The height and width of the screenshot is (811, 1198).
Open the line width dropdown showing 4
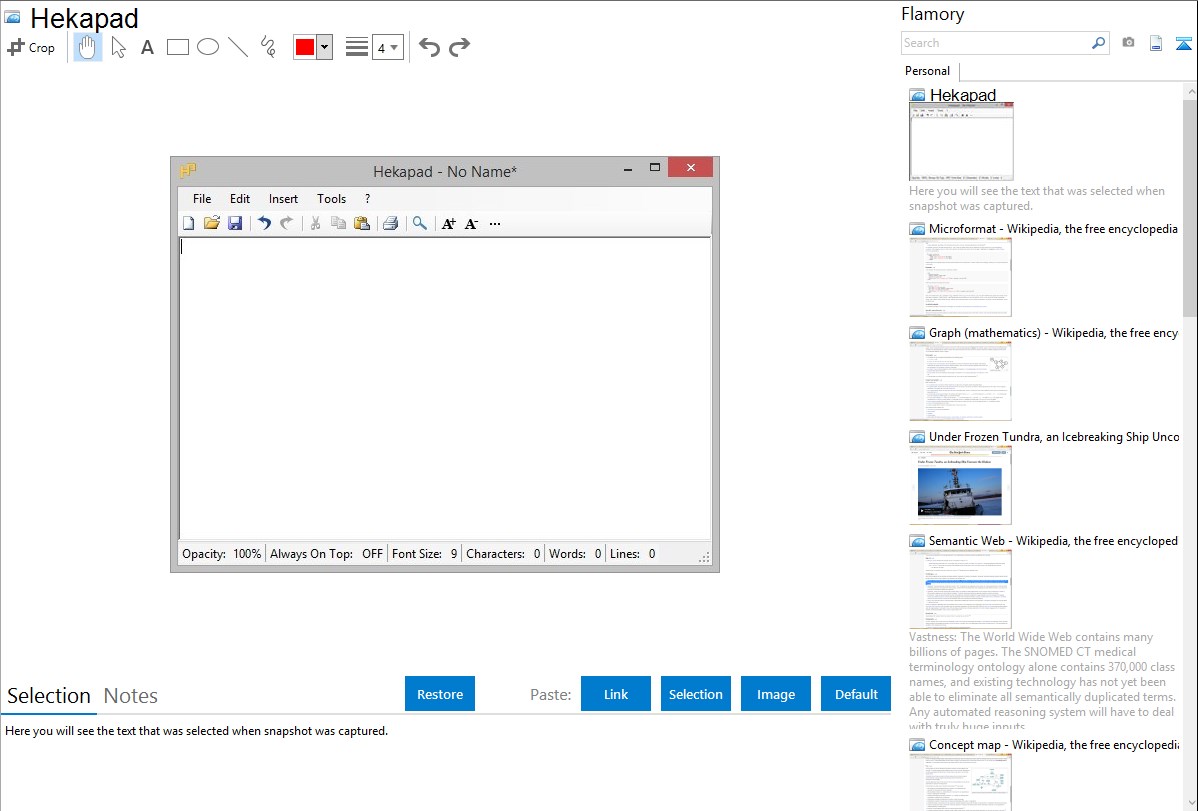[388, 47]
